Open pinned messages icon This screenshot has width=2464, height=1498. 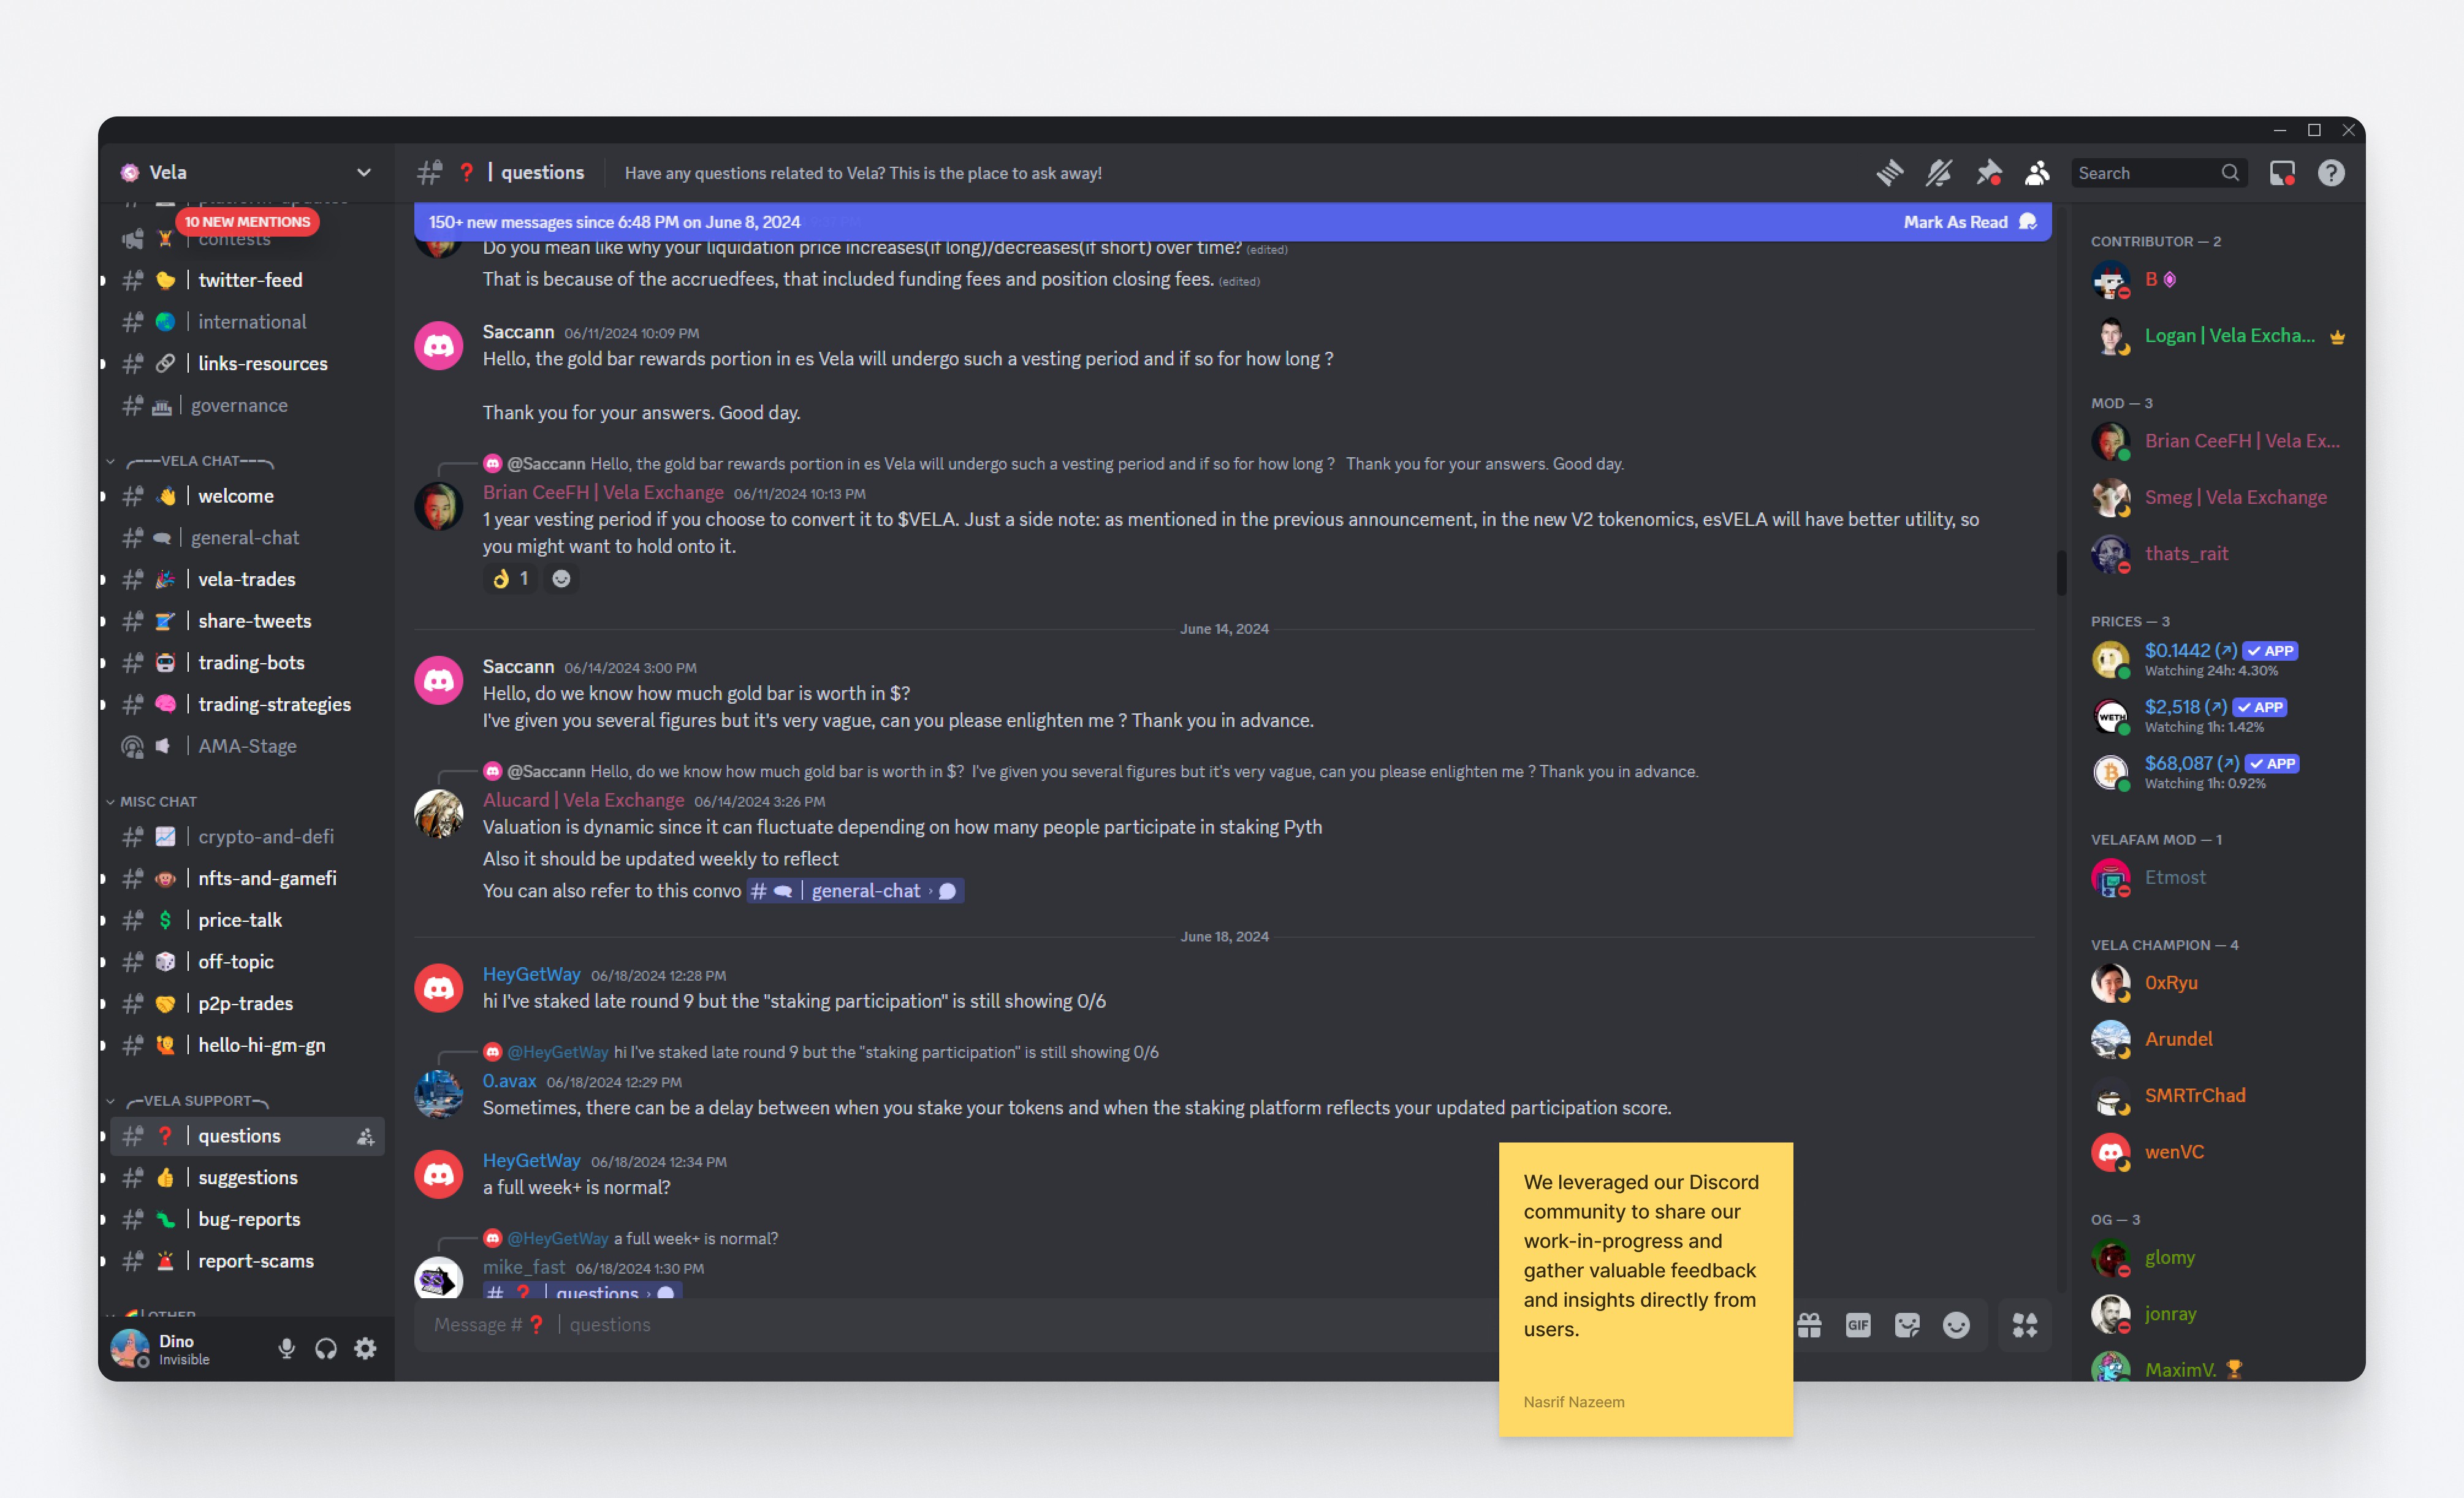(x=1988, y=173)
